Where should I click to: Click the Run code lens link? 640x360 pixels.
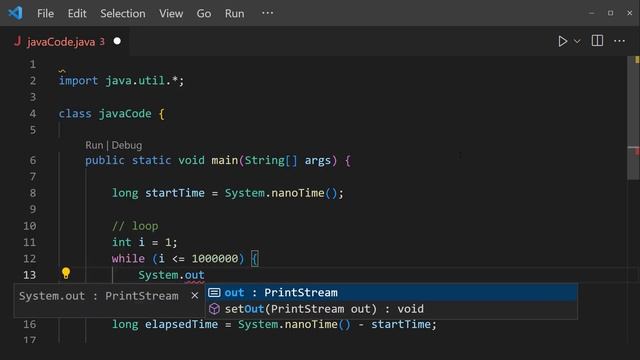pos(94,145)
